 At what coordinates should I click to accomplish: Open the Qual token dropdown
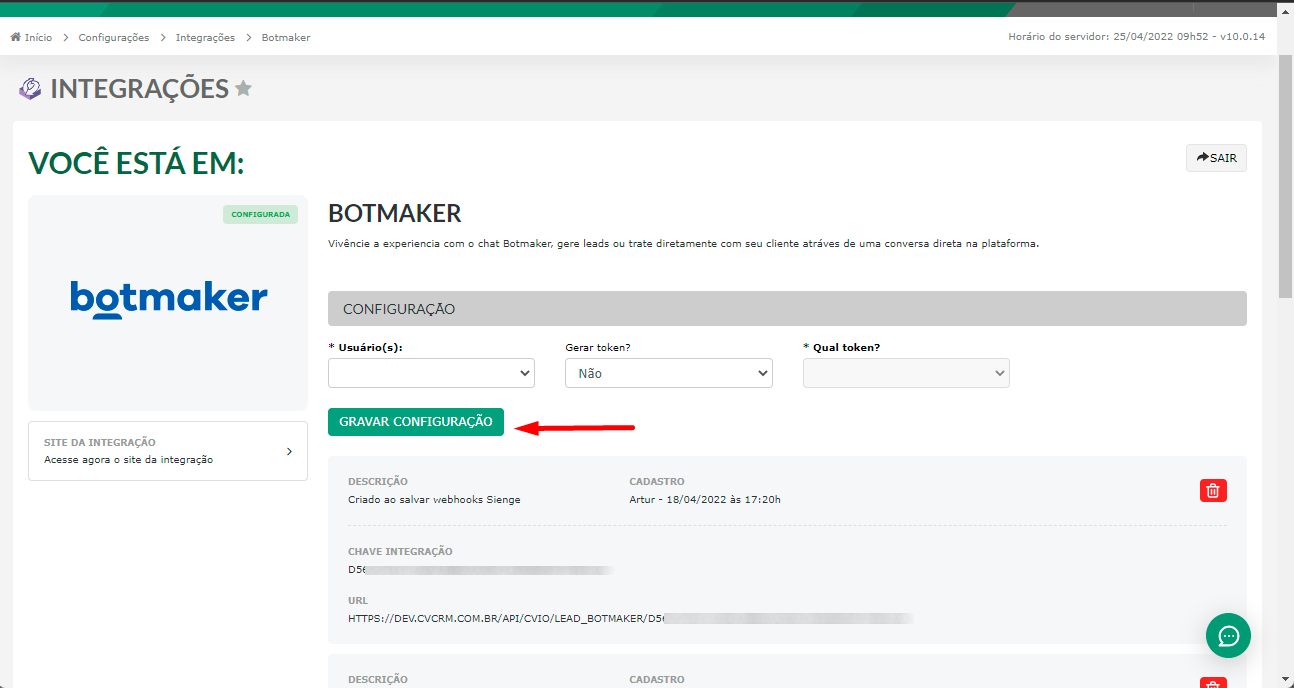pos(906,373)
